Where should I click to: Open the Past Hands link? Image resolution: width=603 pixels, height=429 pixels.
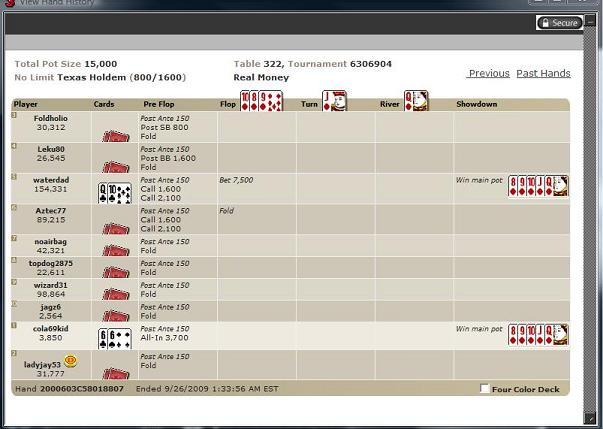tap(543, 73)
